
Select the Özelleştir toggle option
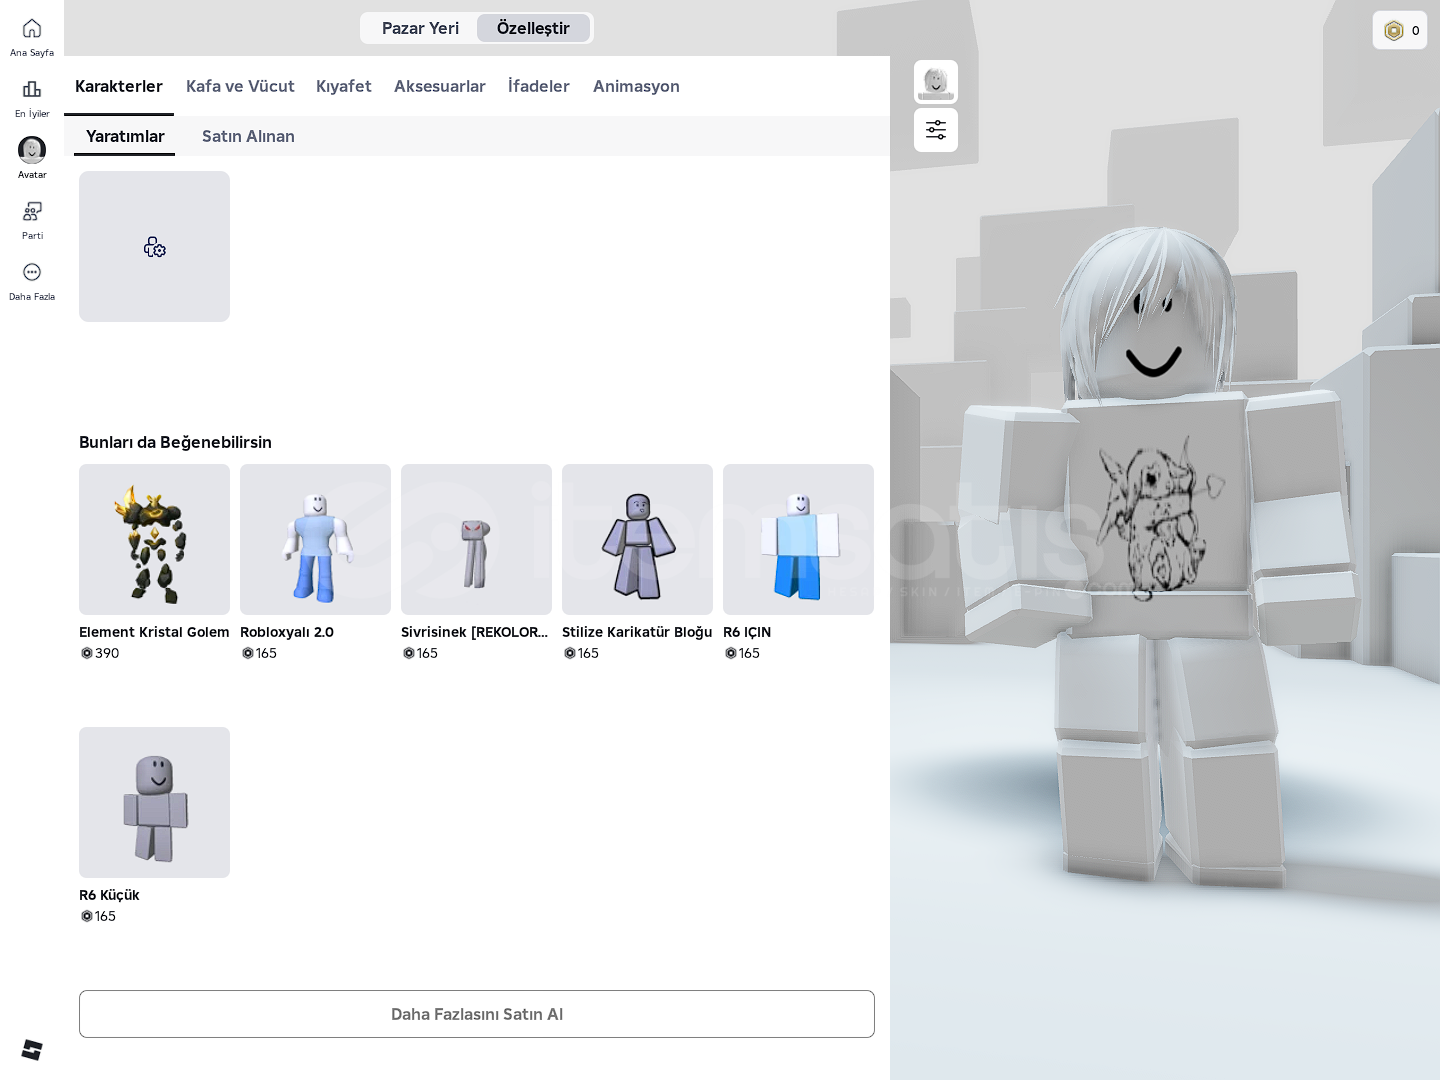coord(533,28)
